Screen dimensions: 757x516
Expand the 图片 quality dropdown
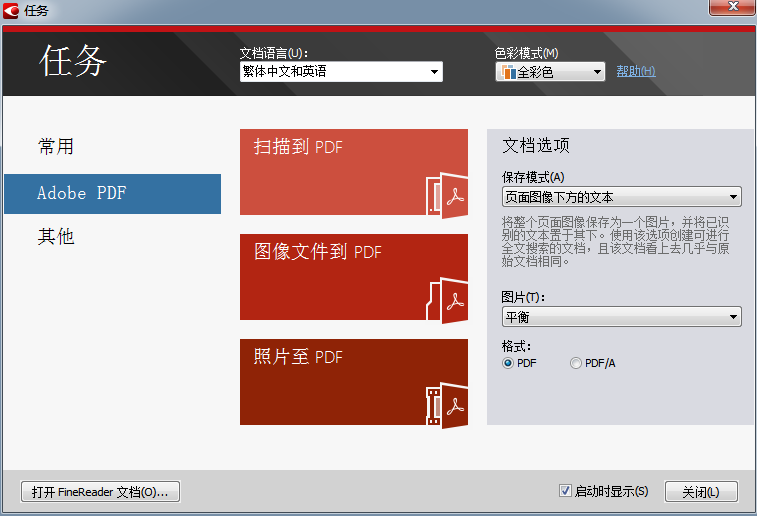(x=621, y=317)
